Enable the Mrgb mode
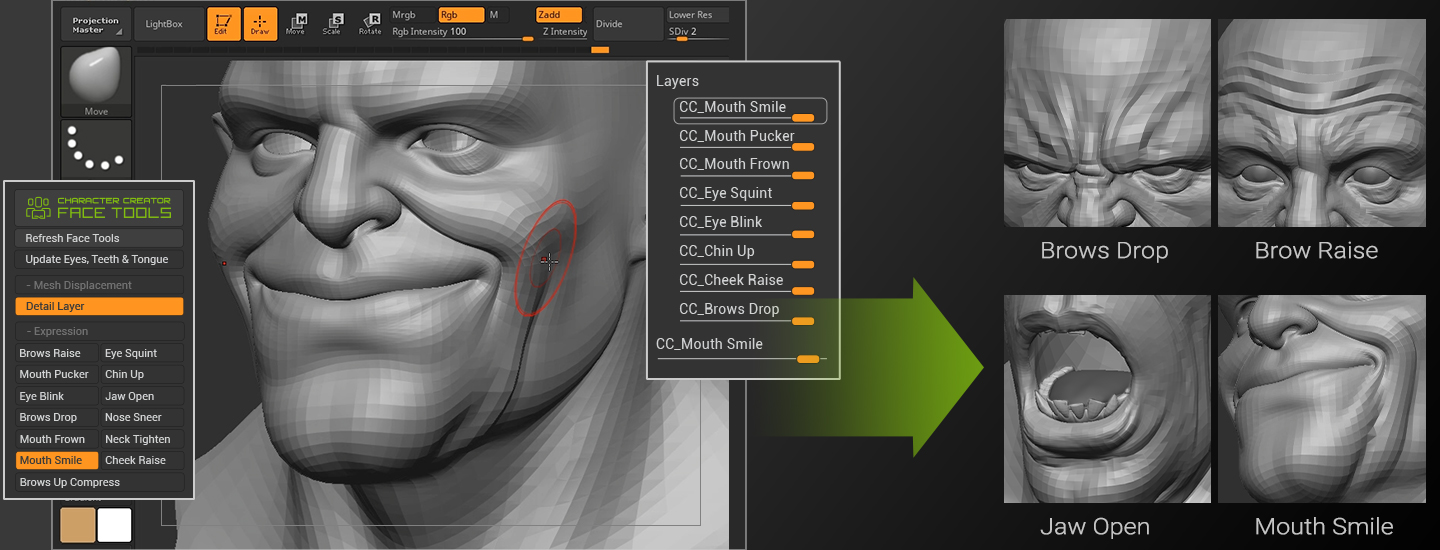 [x=404, y=15]
